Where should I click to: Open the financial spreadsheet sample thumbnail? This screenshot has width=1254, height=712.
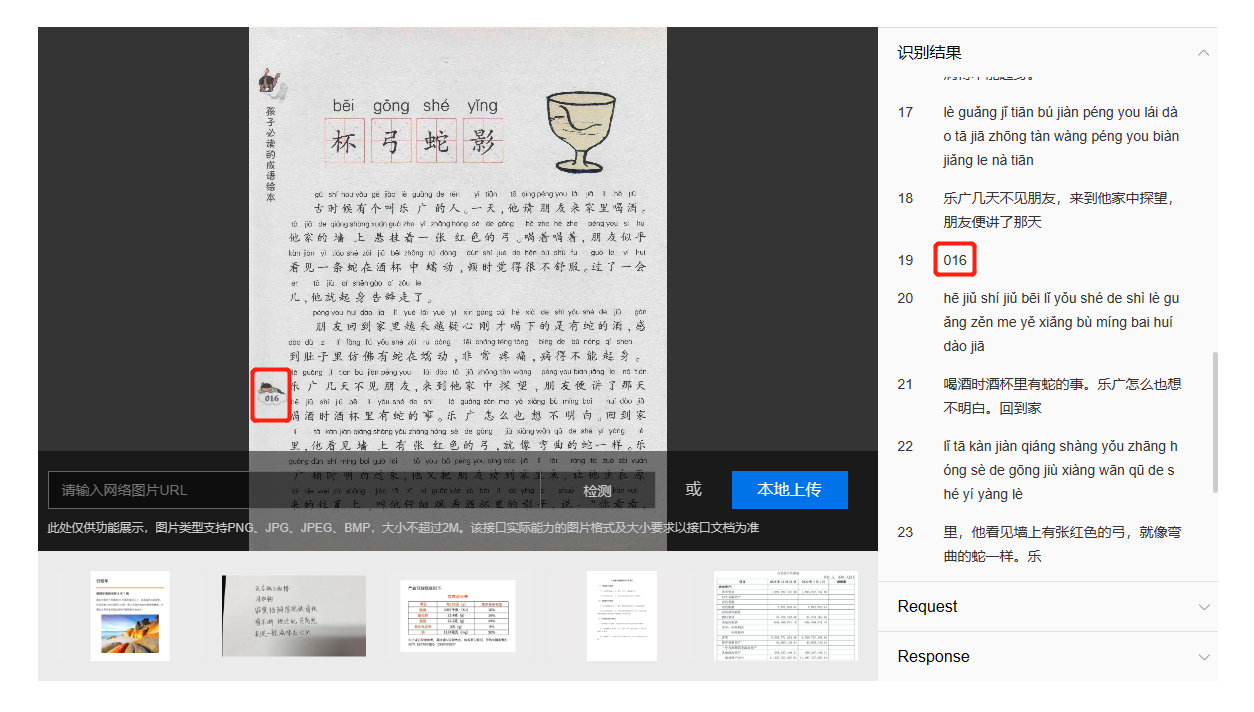[785, 616]
